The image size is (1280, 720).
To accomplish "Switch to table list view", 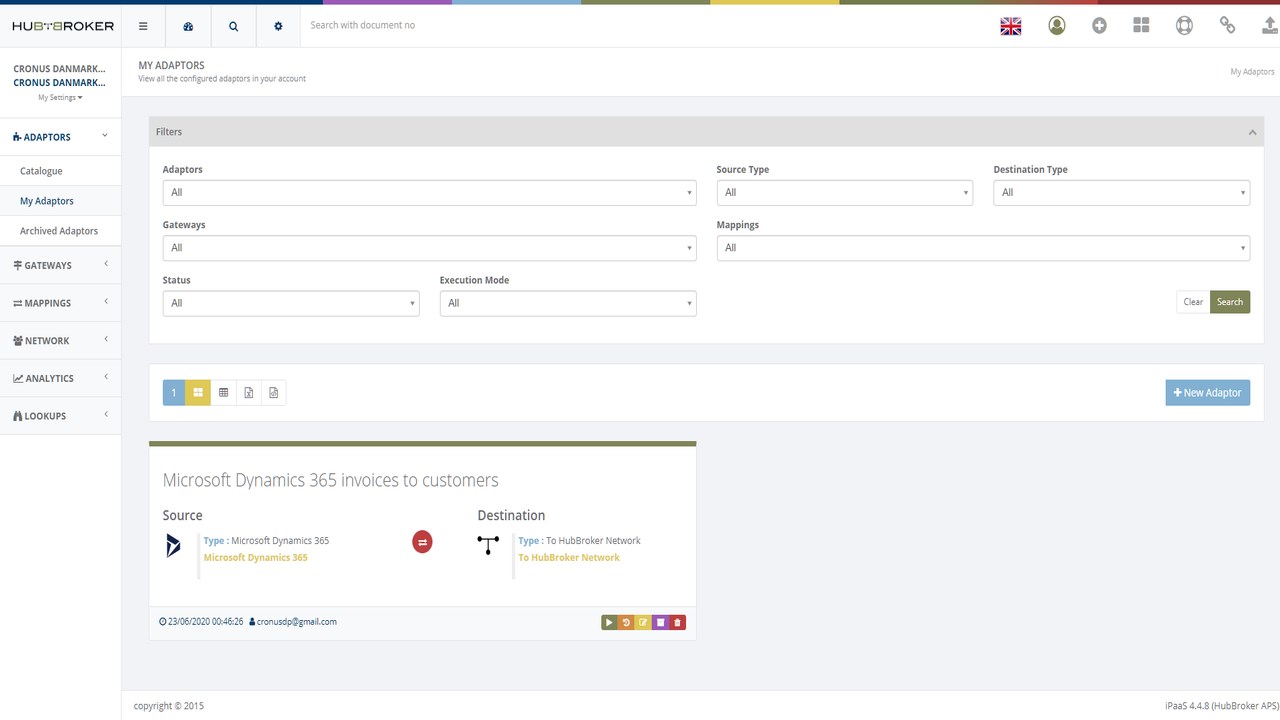I will click(x=223, y=393).
